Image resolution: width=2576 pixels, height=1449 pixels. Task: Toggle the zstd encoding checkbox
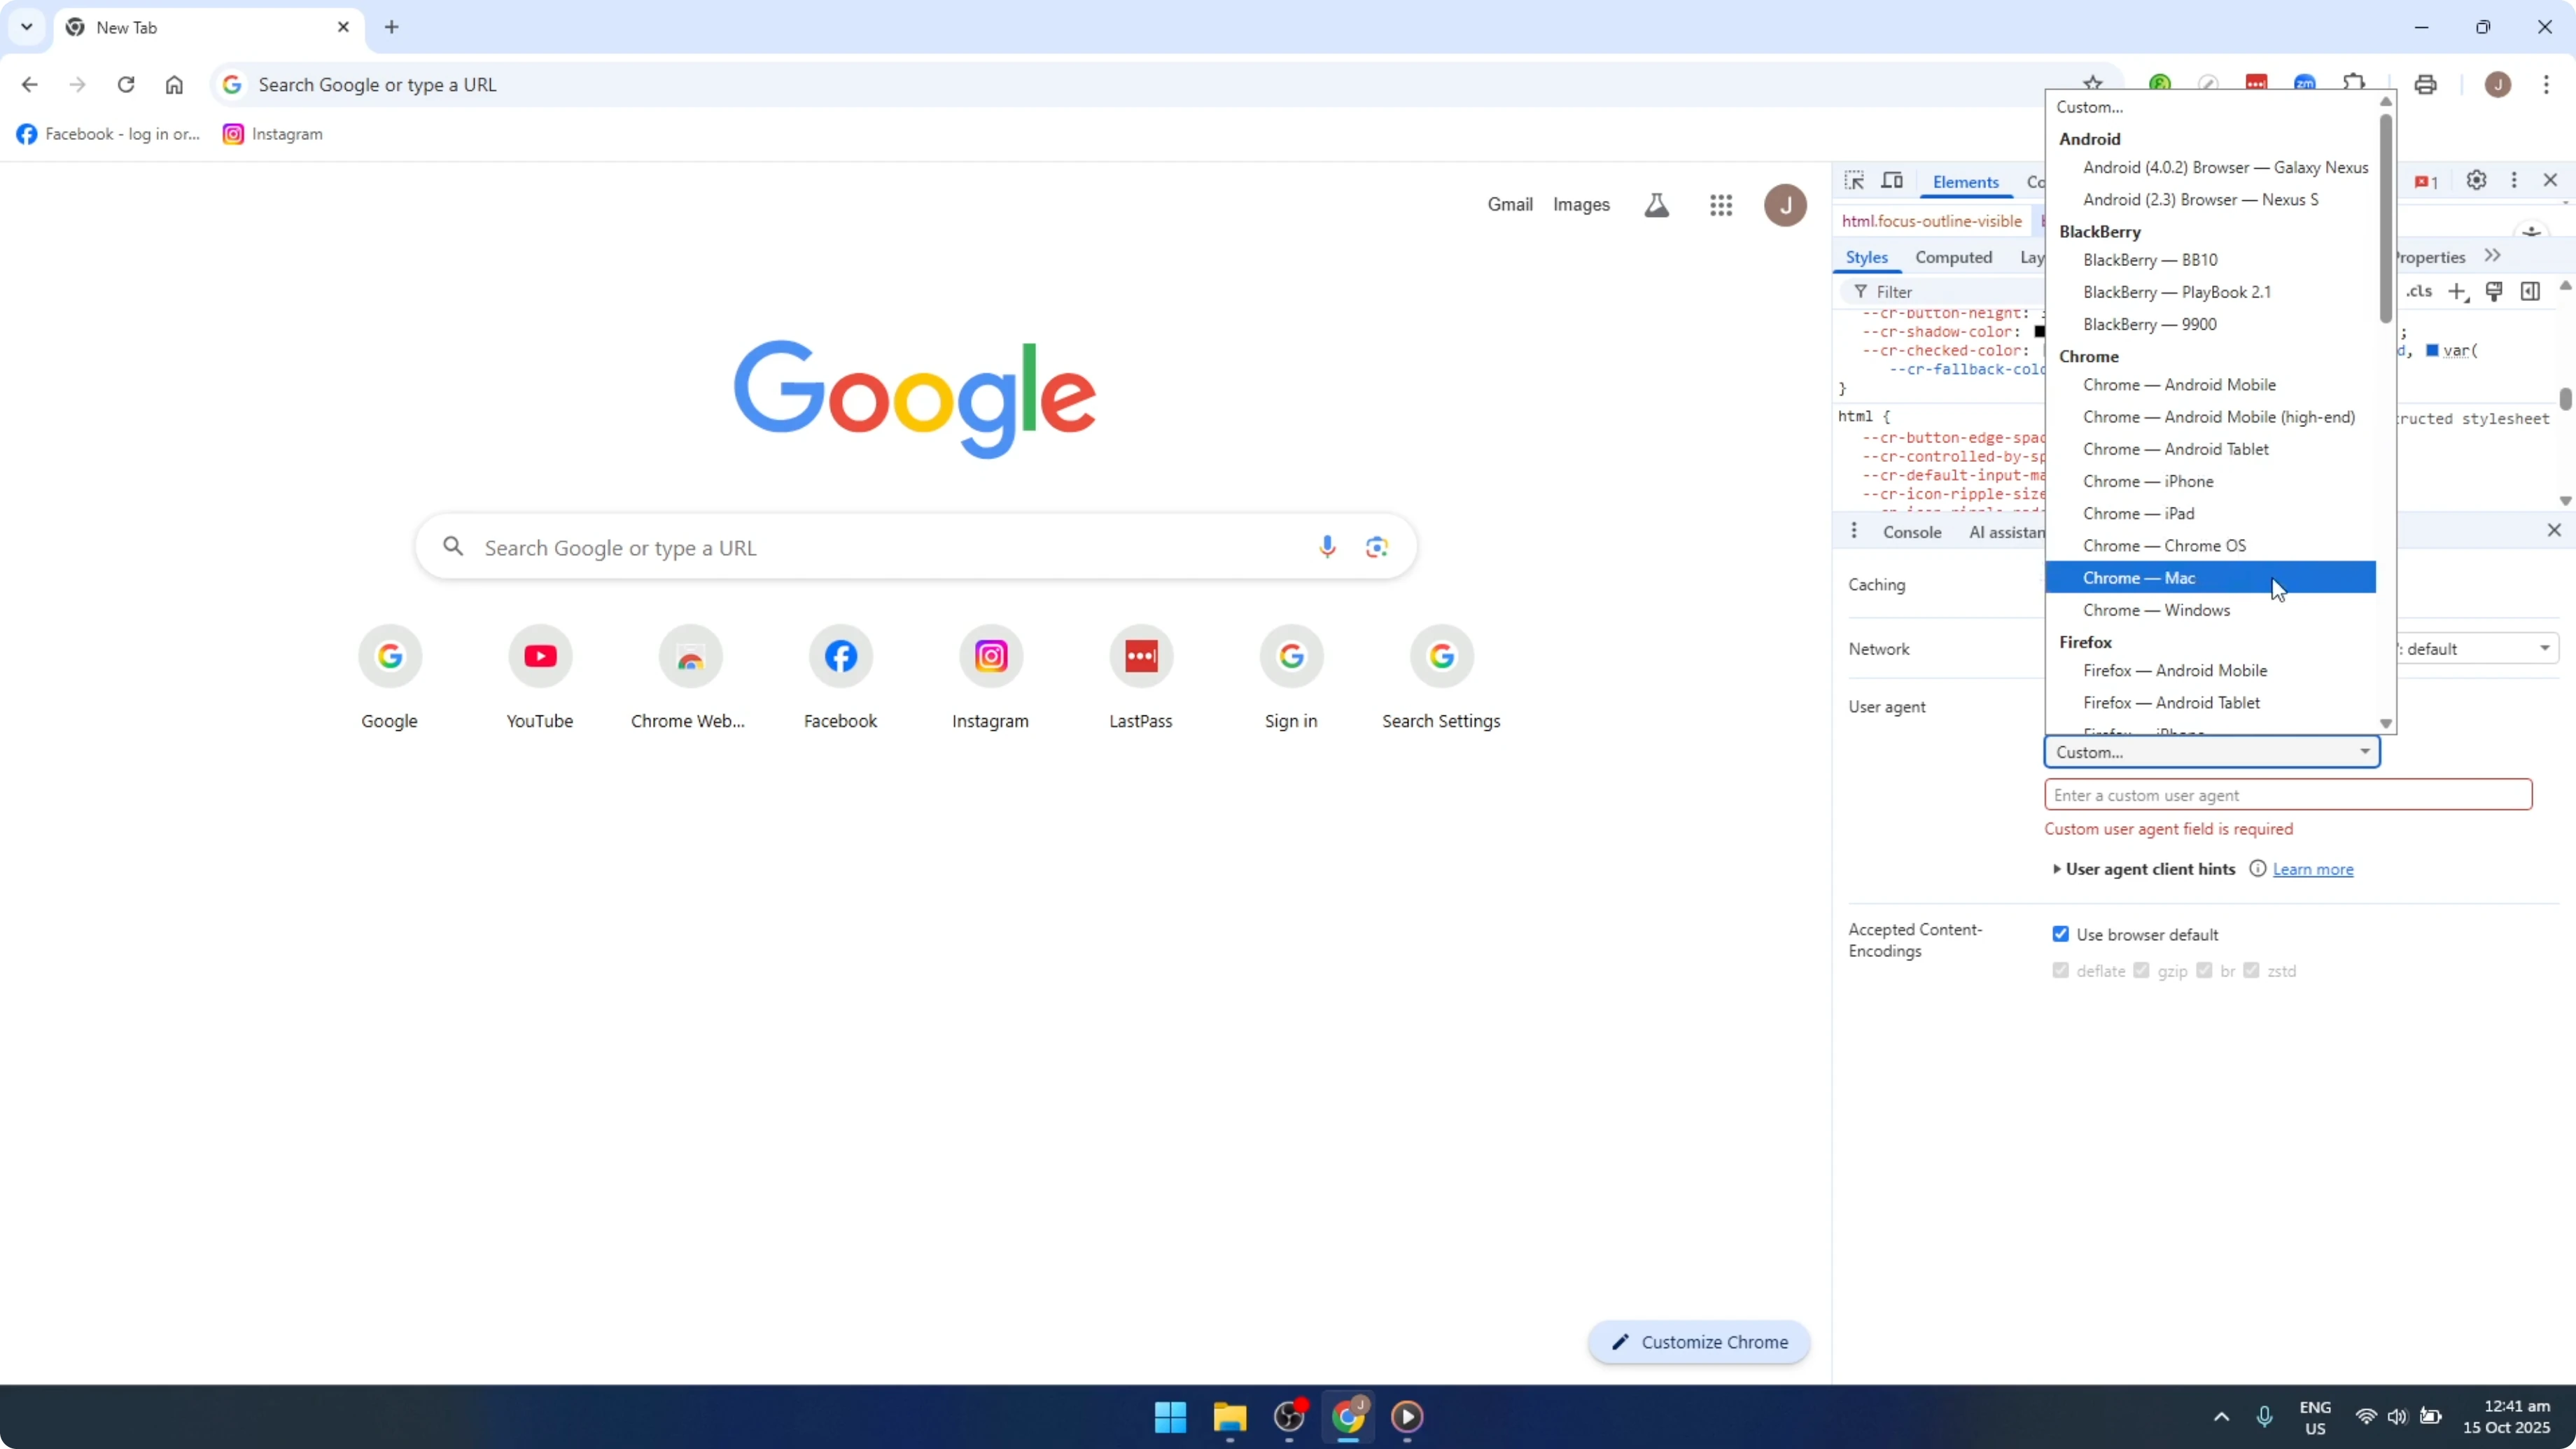pos(2253,970)
